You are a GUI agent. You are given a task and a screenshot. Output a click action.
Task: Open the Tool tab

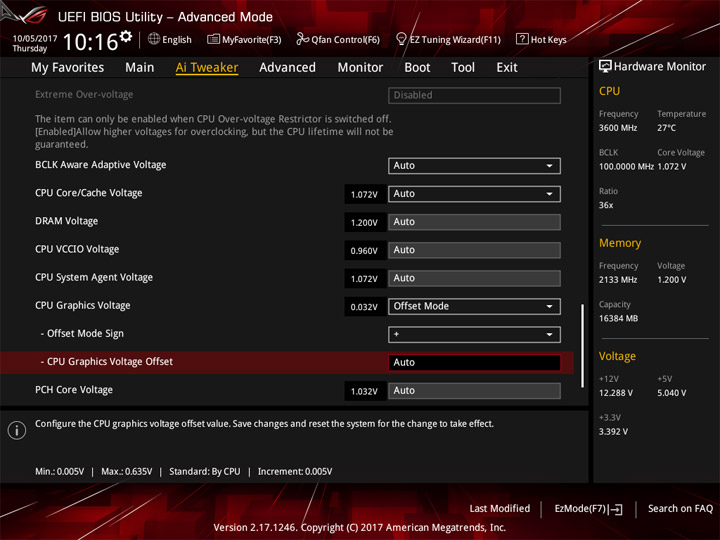[x=463, y=68]
